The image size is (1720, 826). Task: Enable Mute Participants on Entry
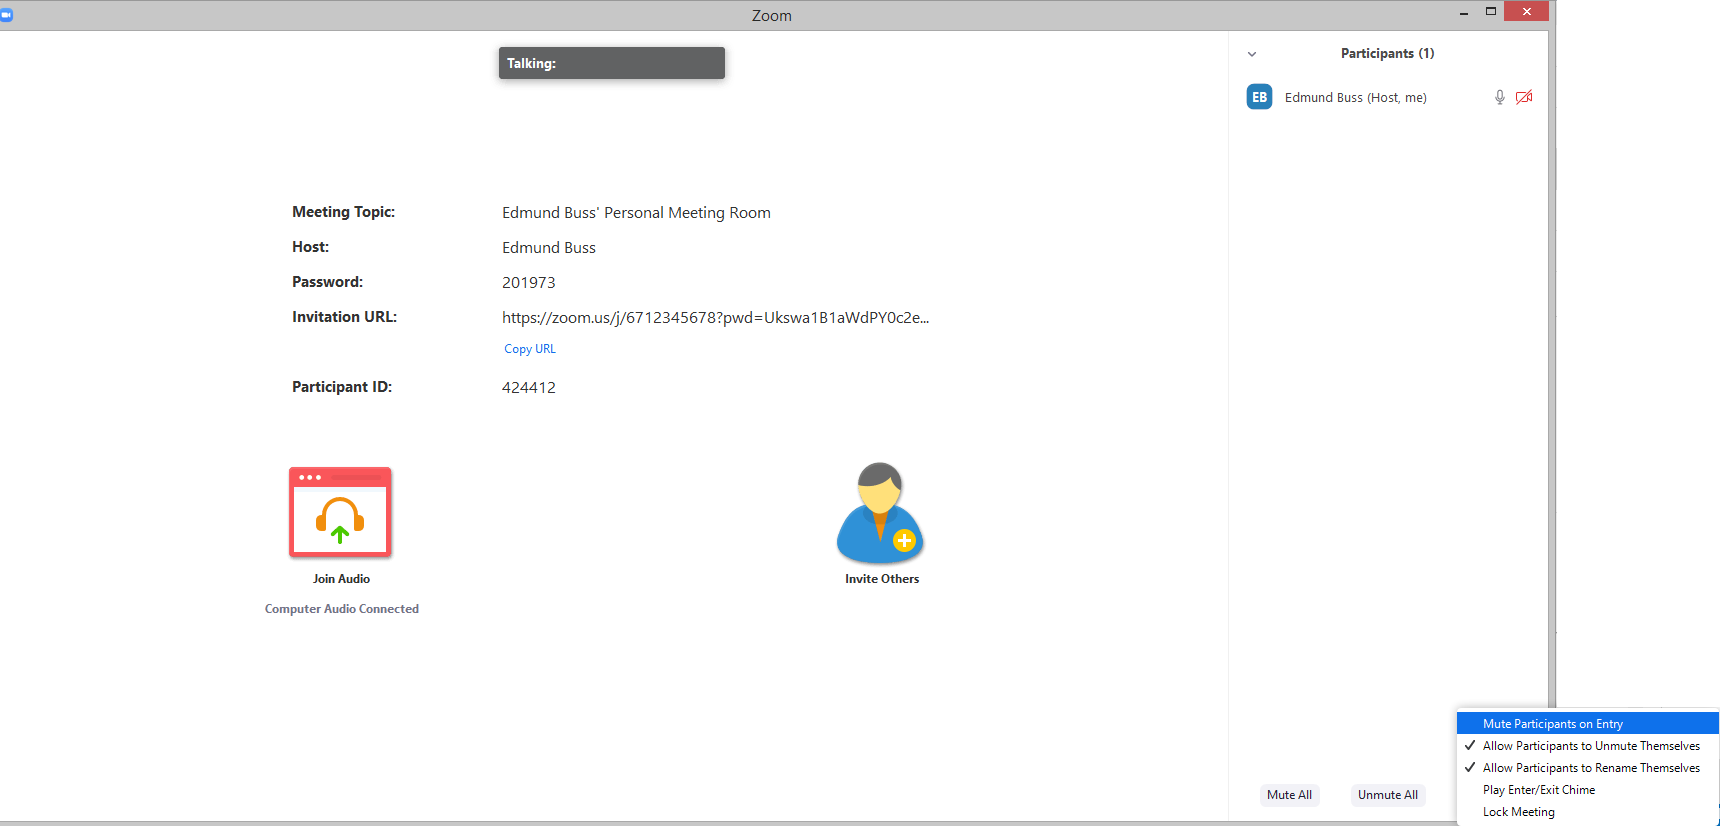point(1588,723)
